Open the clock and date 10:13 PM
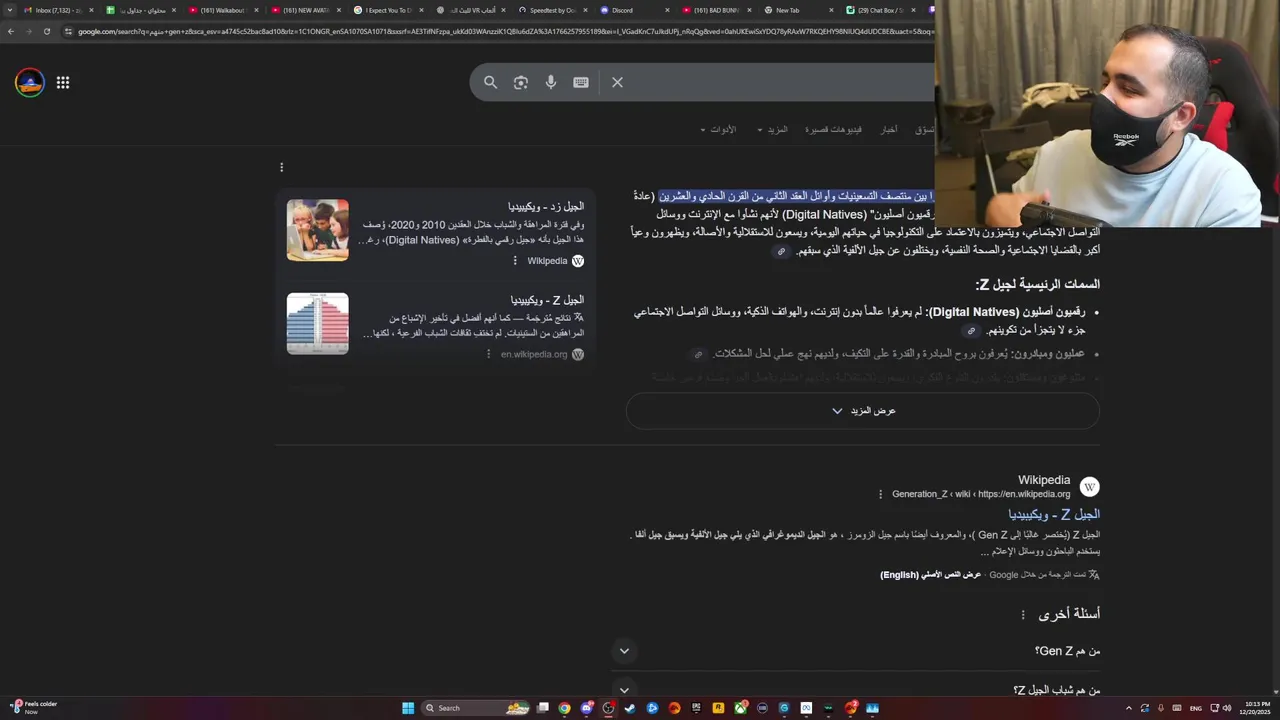The width and height of the screenshot is (1280, 720). [x=1254, y=708]
